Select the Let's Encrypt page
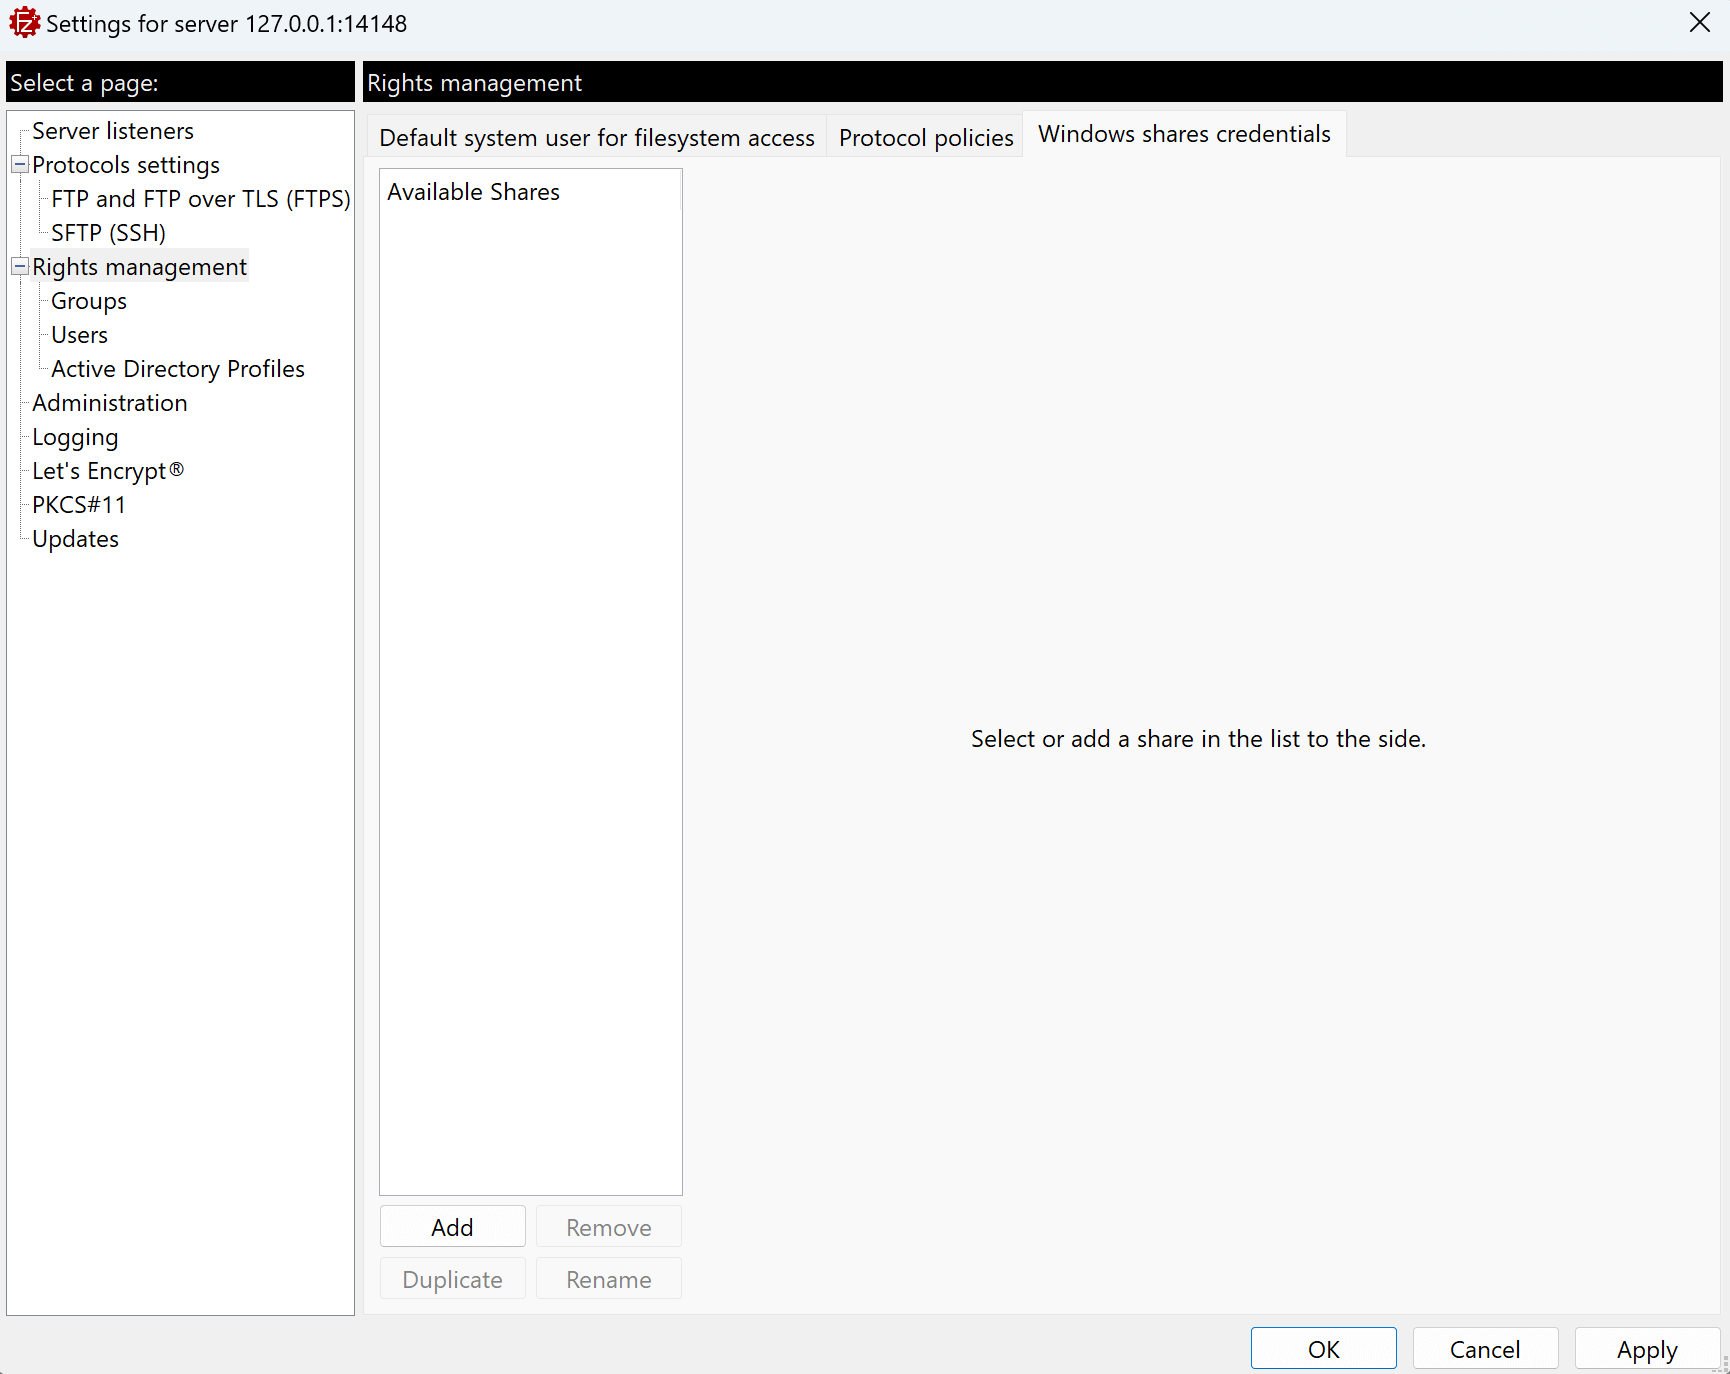Image resolution: width=1730 pixels, height=1374 pixels. [x=106, y=470]
